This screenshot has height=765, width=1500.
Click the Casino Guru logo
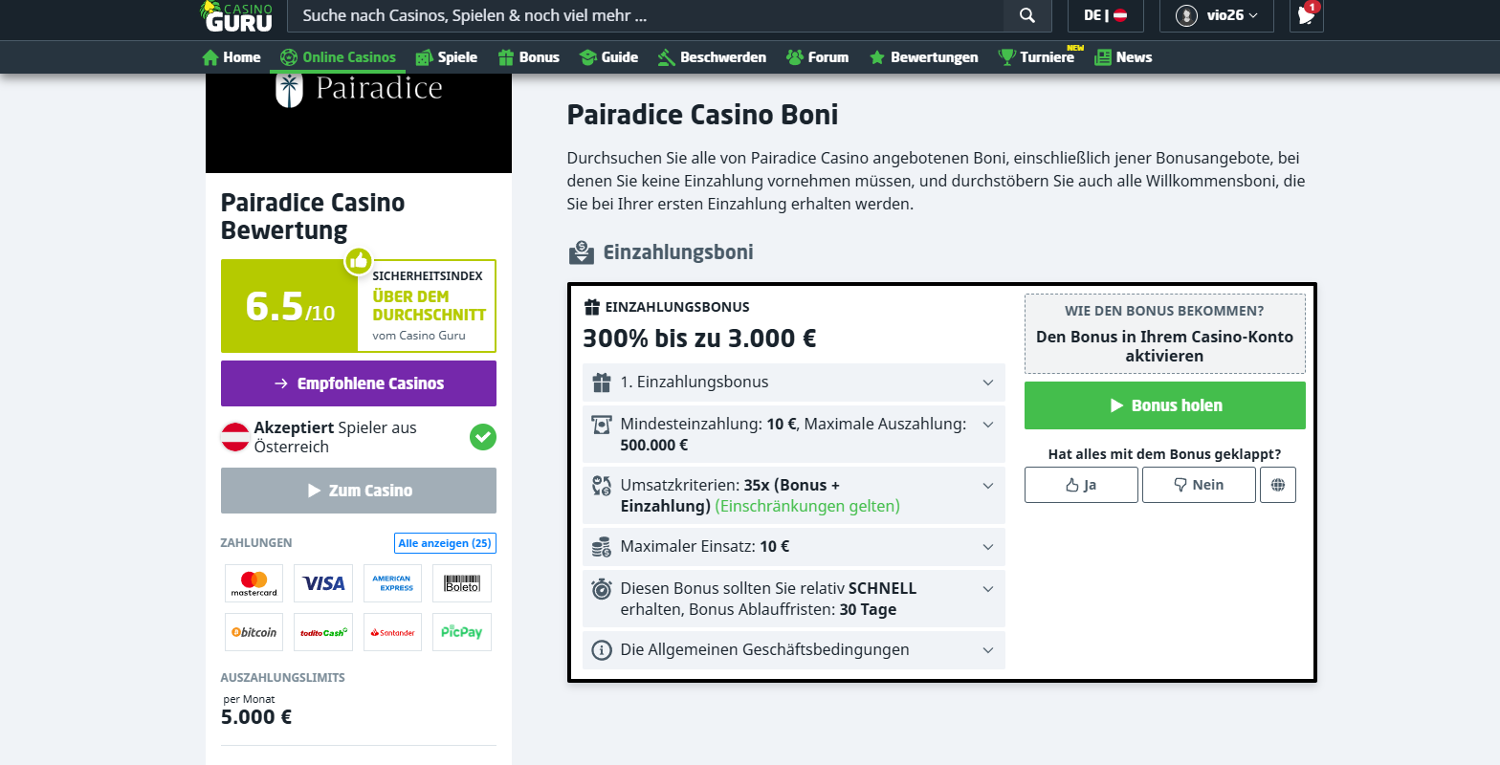(x=236, y=16)
